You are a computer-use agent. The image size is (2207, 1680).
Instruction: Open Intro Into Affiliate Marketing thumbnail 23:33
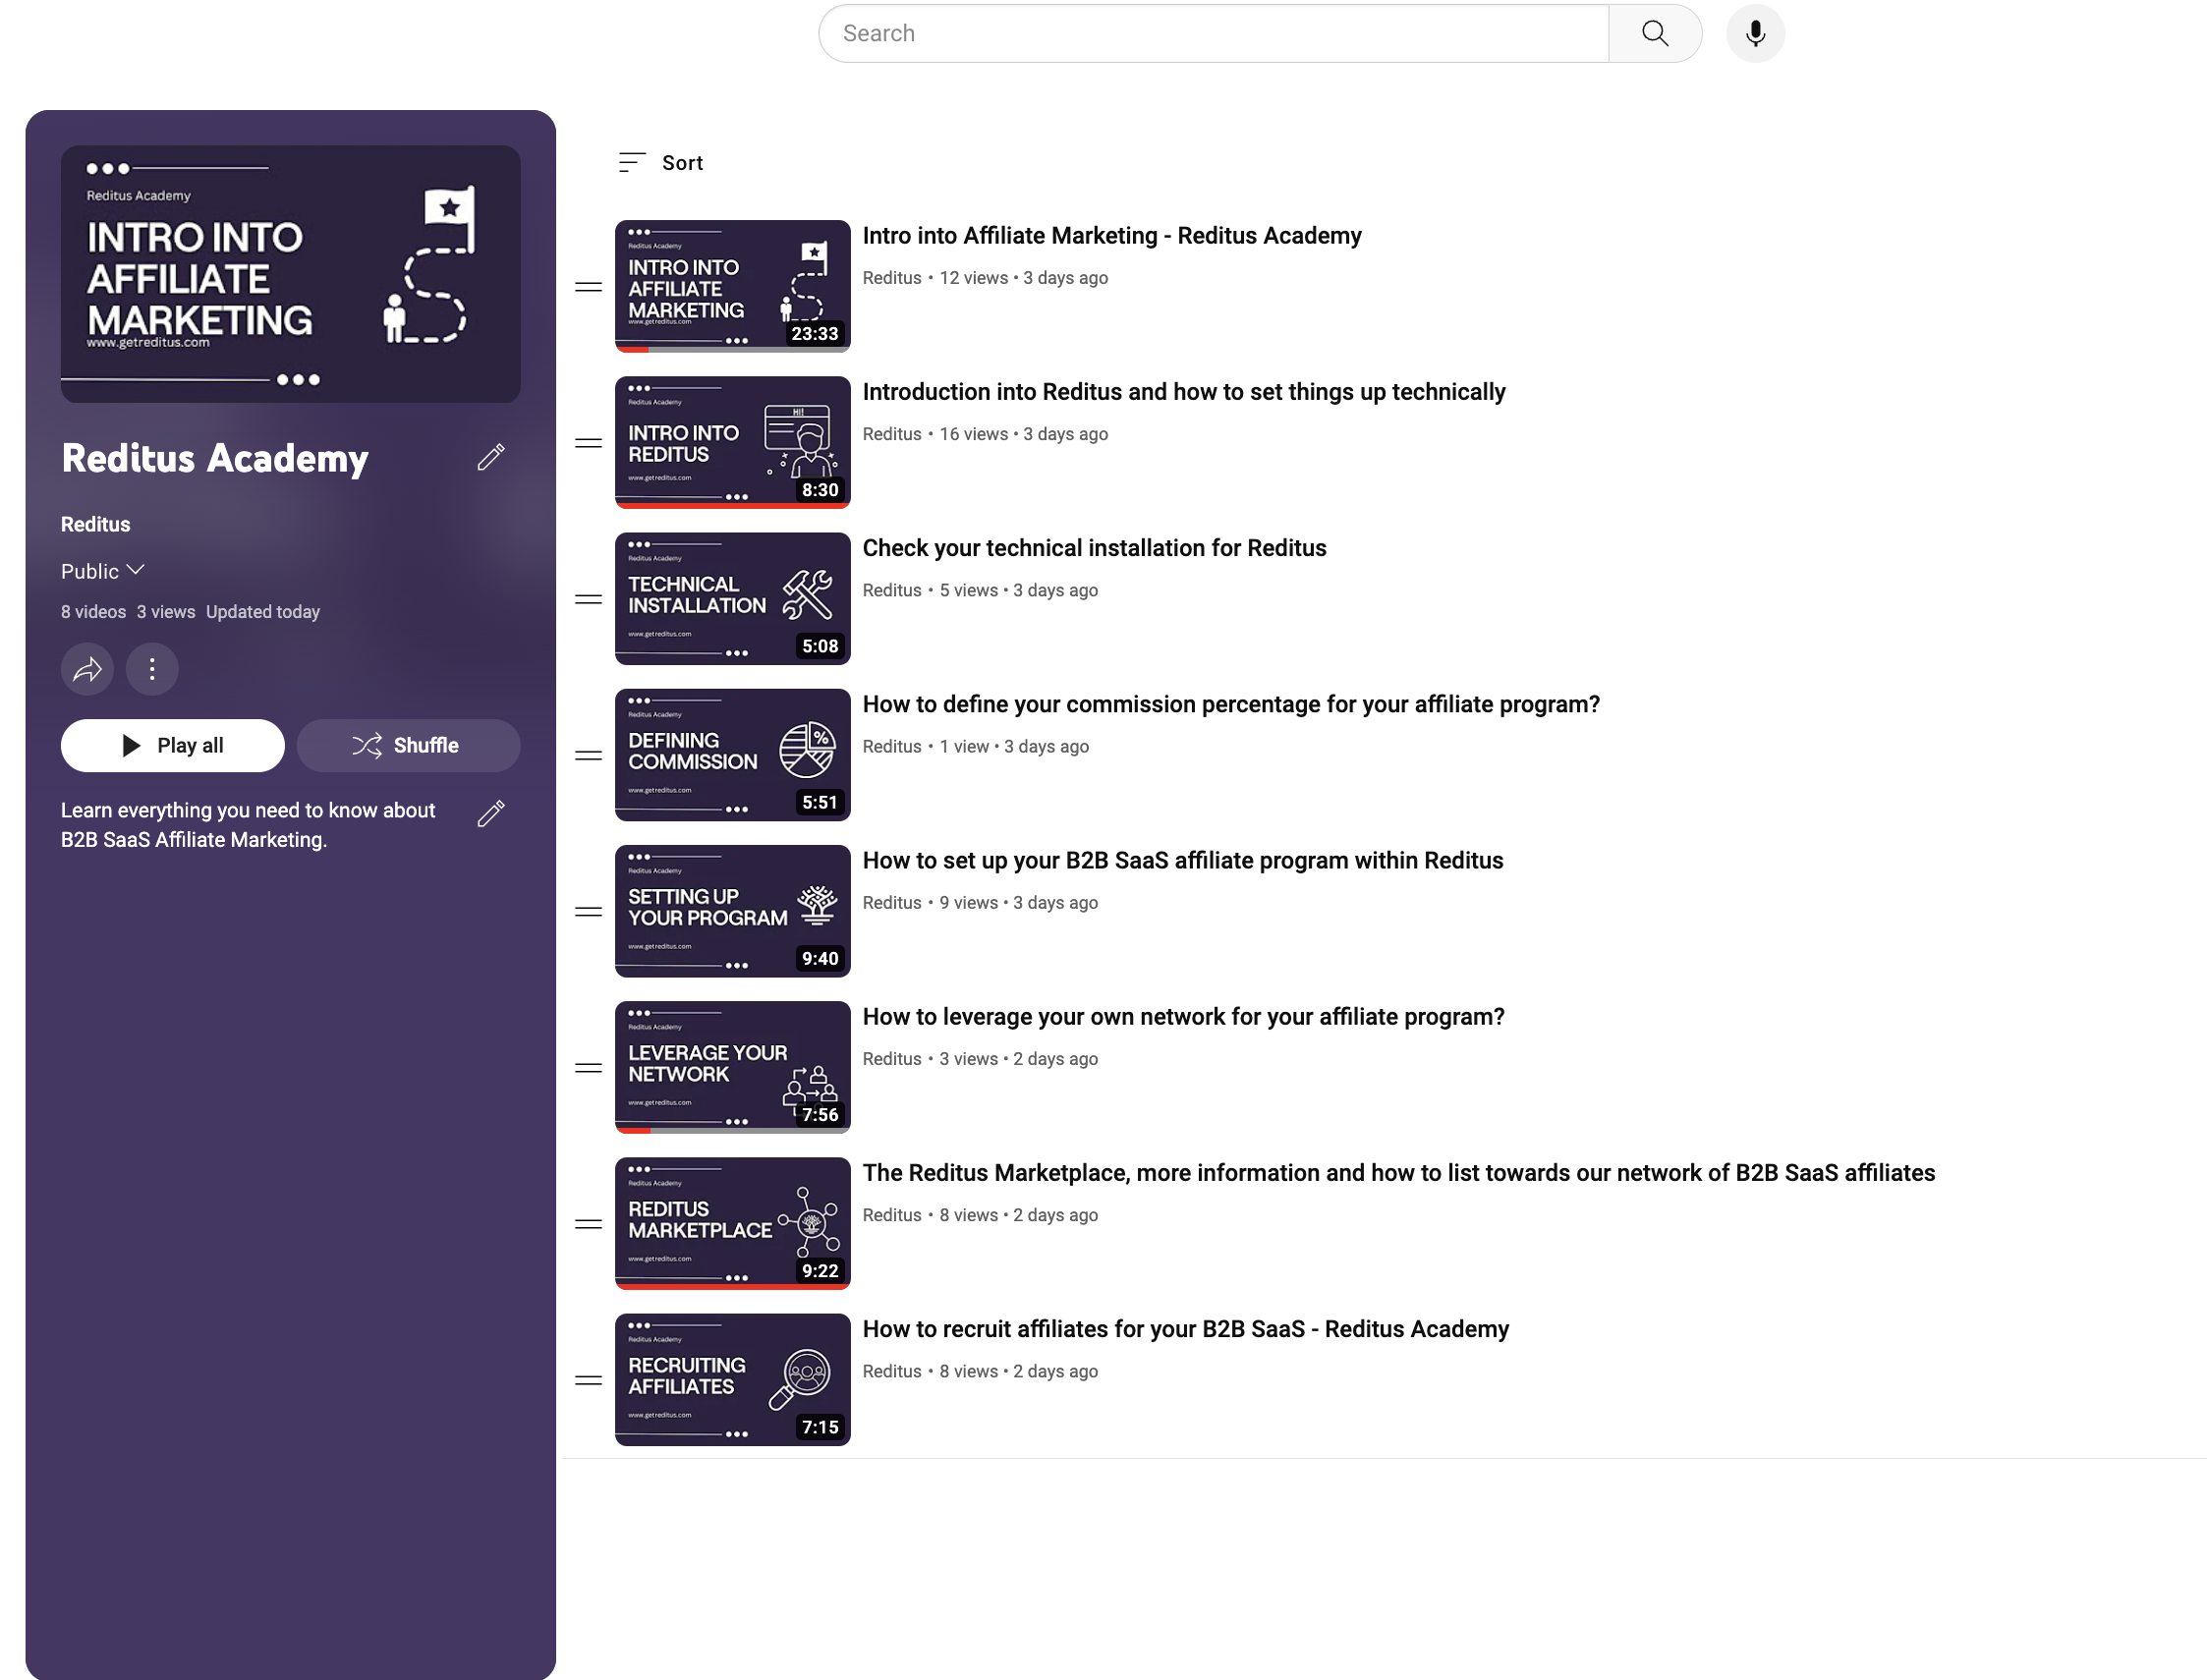pyautogui.click(x=732, y=286)
